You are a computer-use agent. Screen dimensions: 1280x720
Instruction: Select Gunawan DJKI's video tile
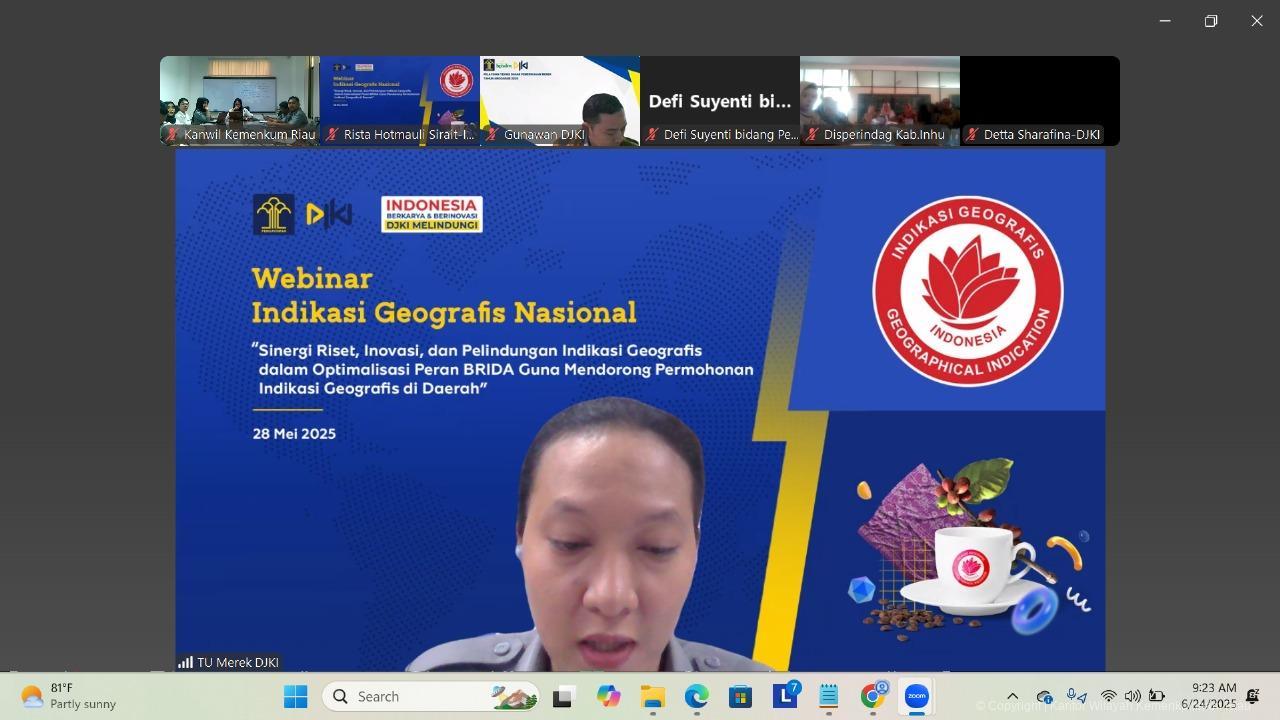(x=560, y=100)
